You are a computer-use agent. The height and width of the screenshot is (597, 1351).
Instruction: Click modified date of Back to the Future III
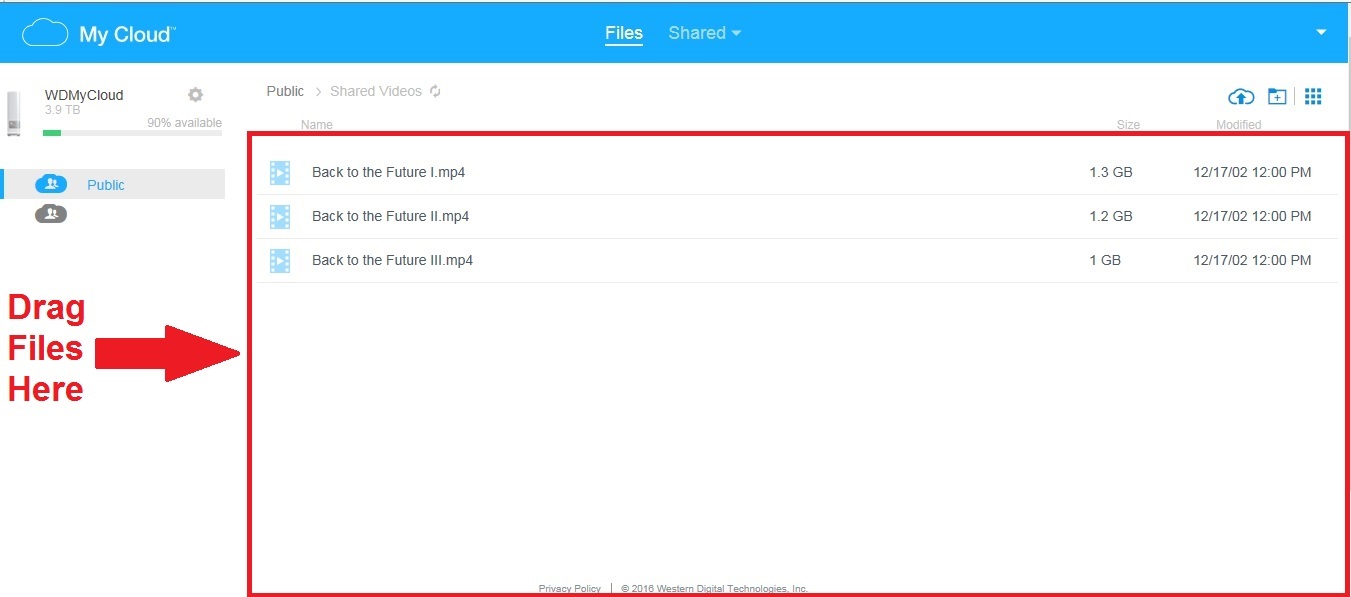click(x=1252, y=260)
